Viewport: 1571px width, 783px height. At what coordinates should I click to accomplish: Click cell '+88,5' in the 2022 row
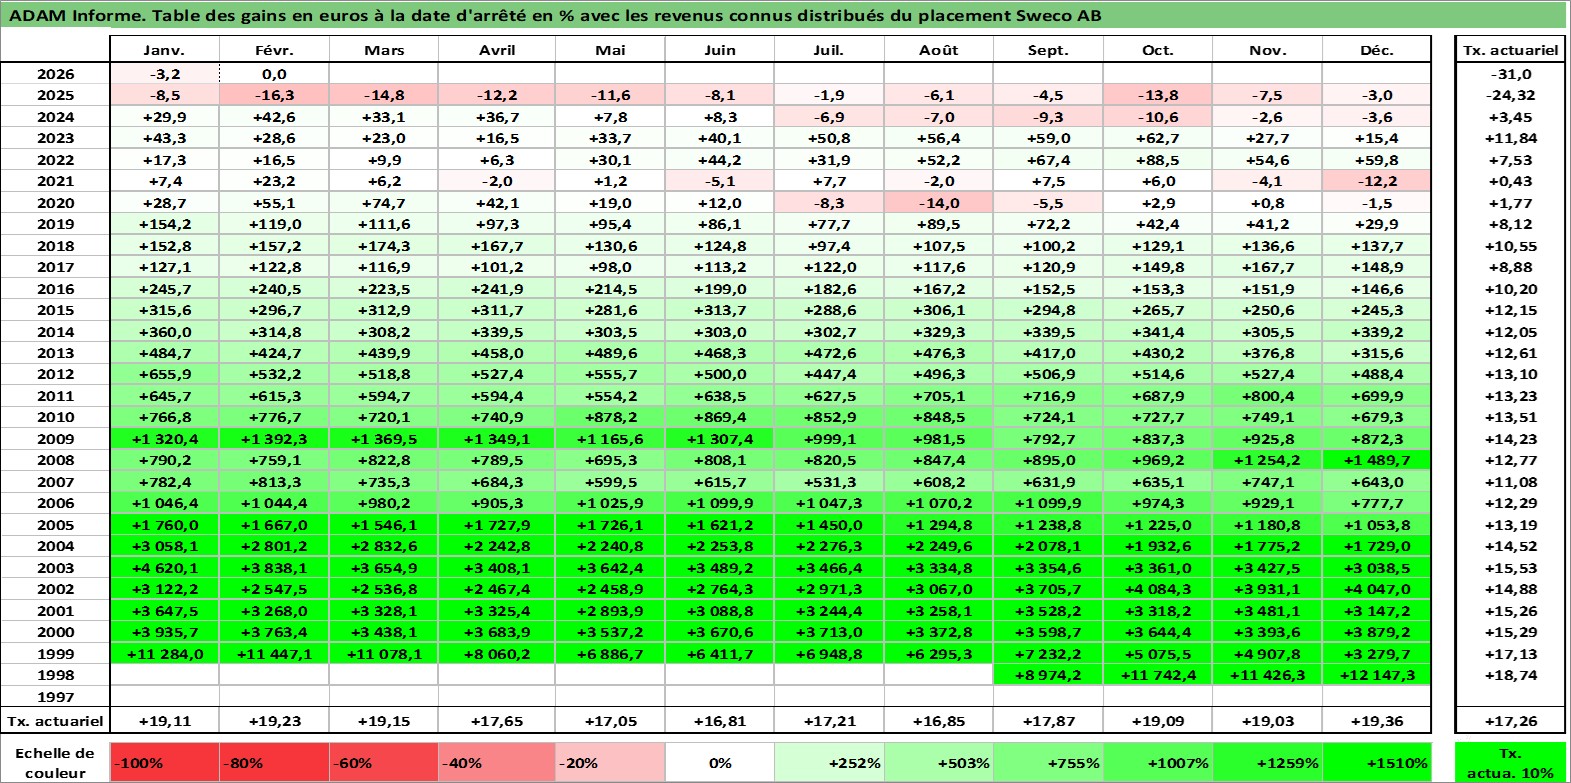[1157, 160]
